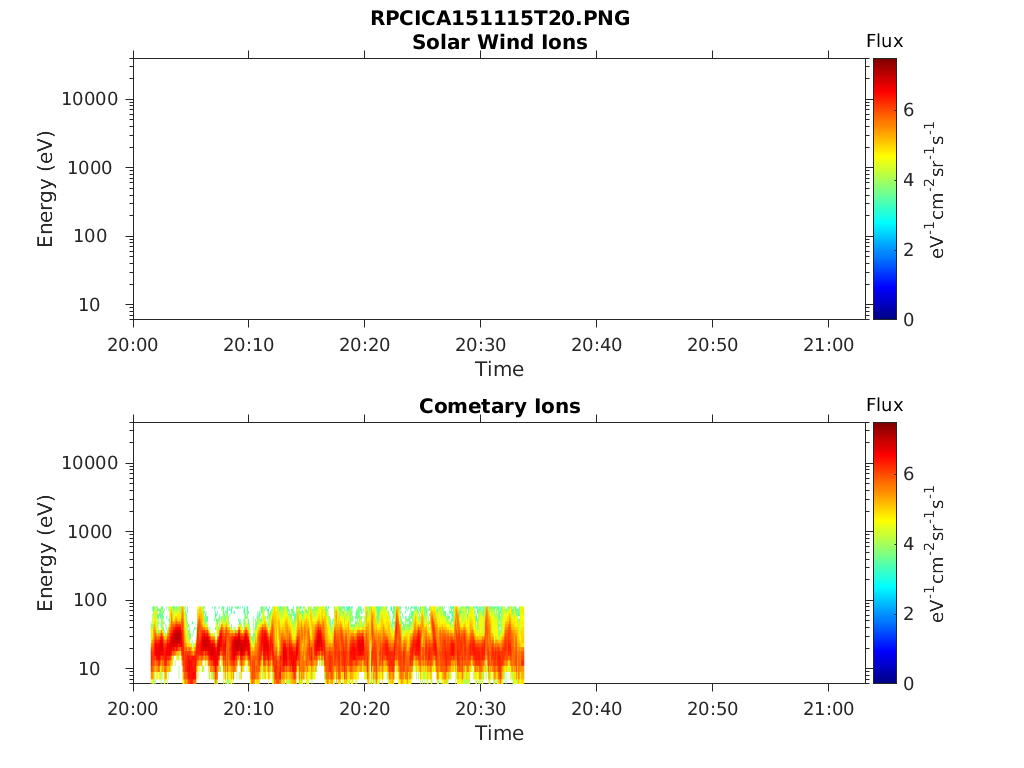Click the 20:20 tick on Solar Wind time axis
Screen dimensions: 1024x768
point(364,345)
